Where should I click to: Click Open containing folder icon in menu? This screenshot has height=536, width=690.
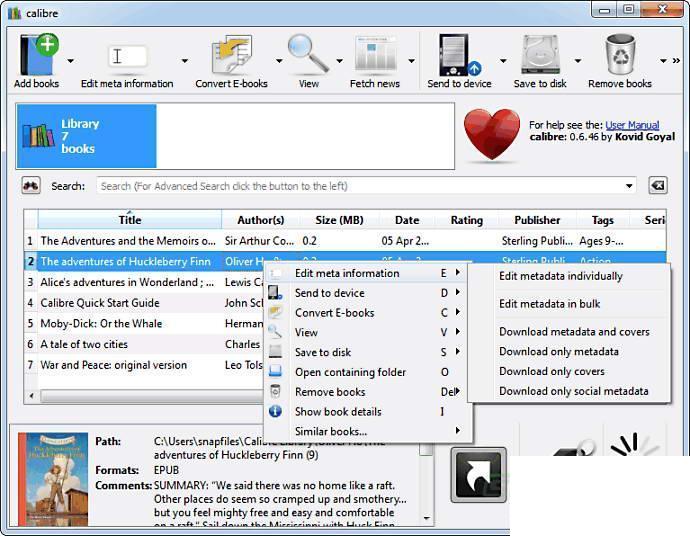[275, 371]
